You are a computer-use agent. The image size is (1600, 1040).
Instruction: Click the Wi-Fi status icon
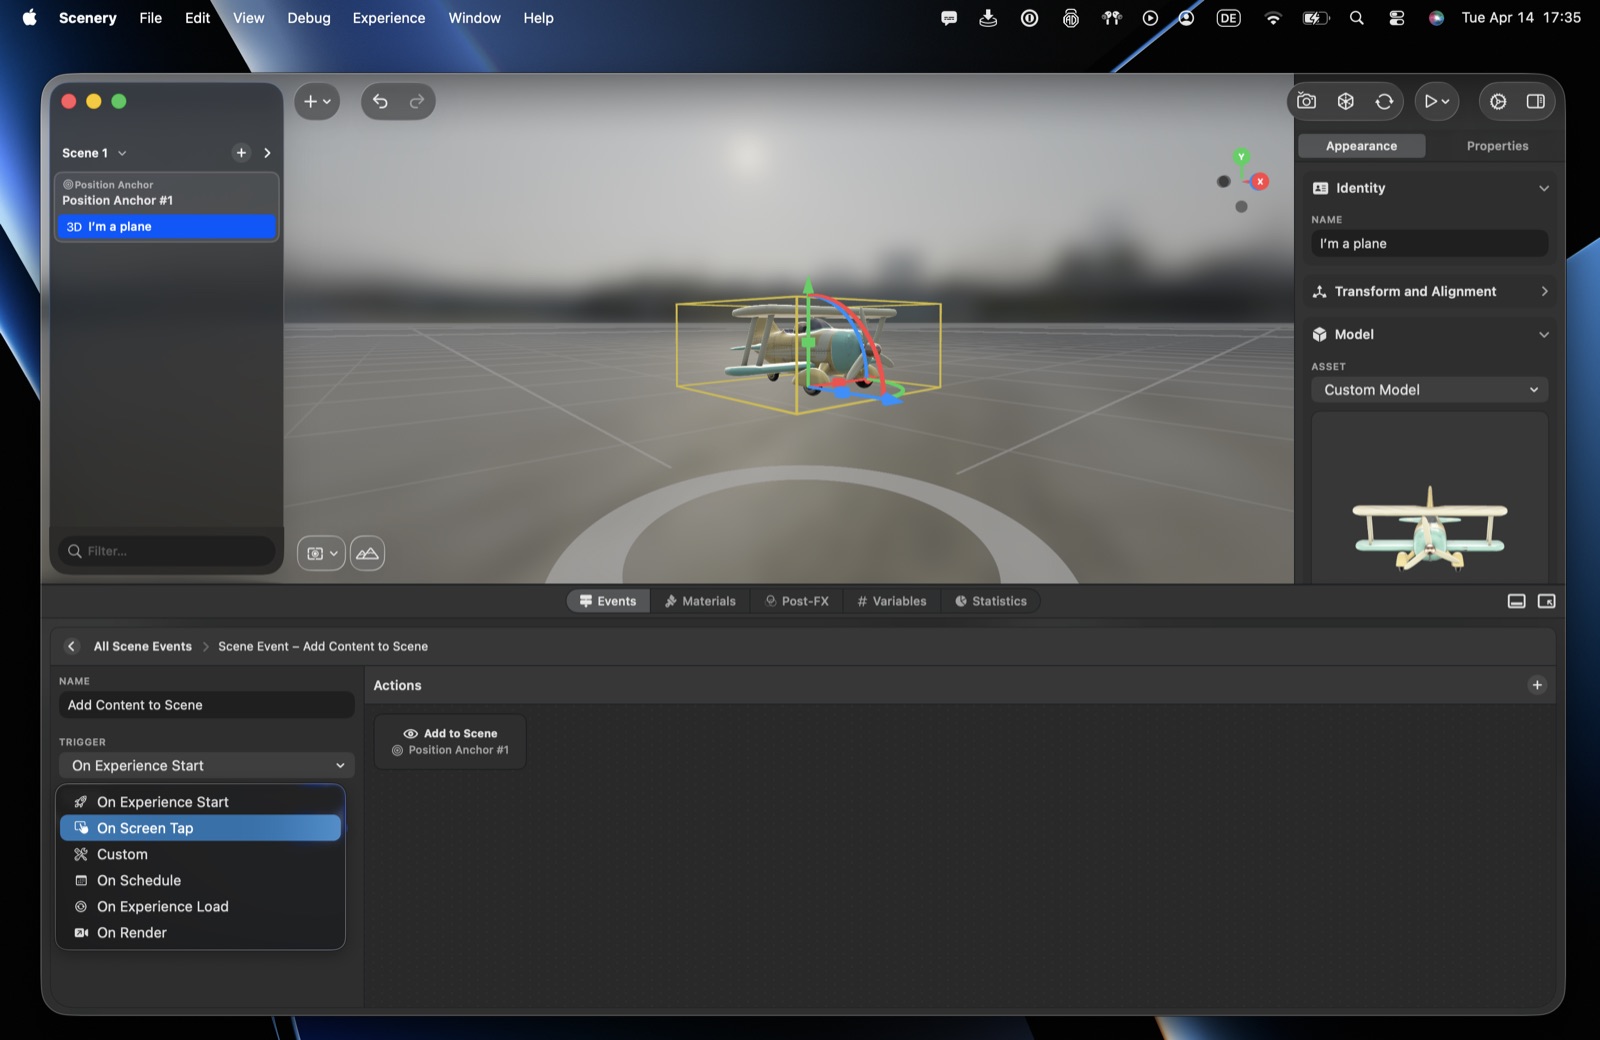coord(1273,18)
